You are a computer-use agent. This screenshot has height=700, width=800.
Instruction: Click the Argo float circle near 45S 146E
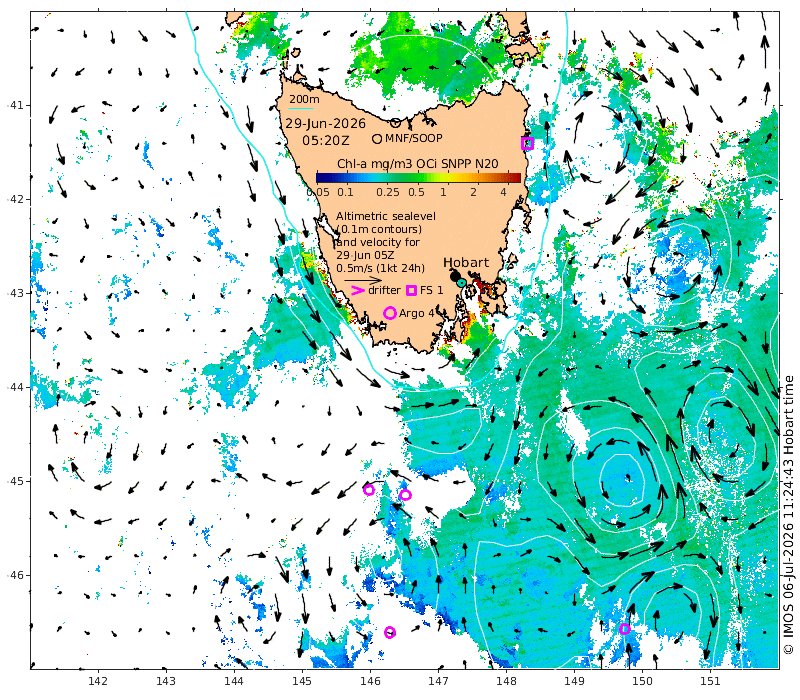pyautogui.click(x=369, y=490)
